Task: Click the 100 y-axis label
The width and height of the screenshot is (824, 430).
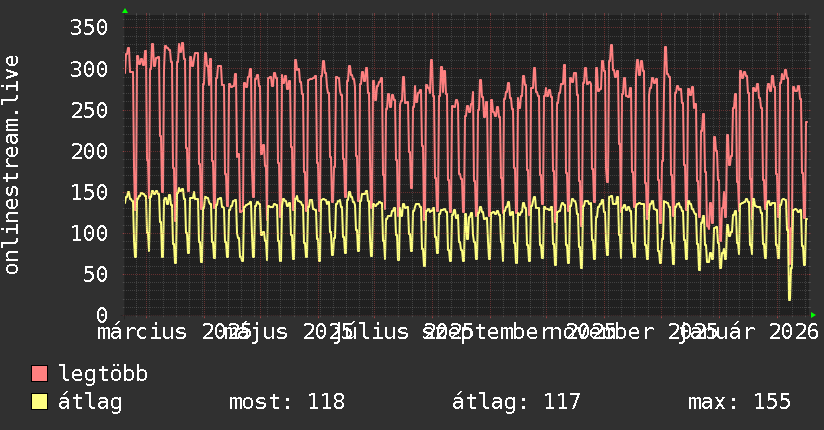Action: click(x=89, y=233)
